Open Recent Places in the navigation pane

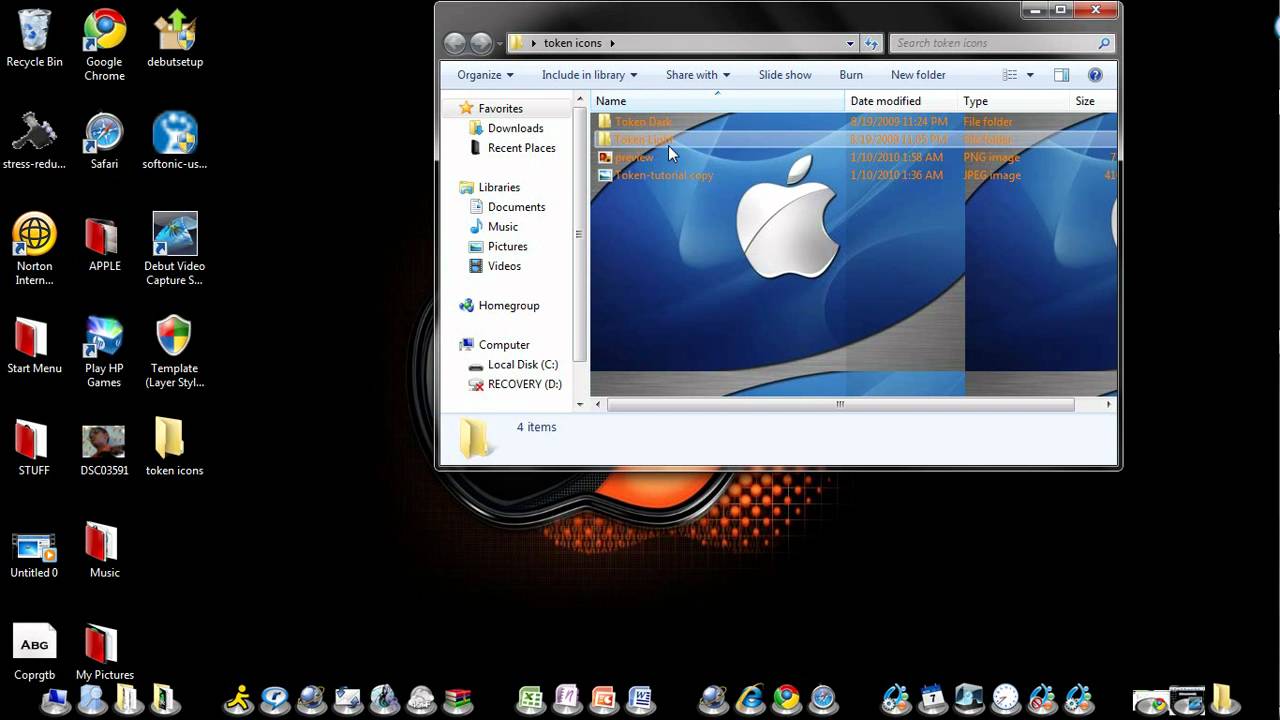click(521, 148)
